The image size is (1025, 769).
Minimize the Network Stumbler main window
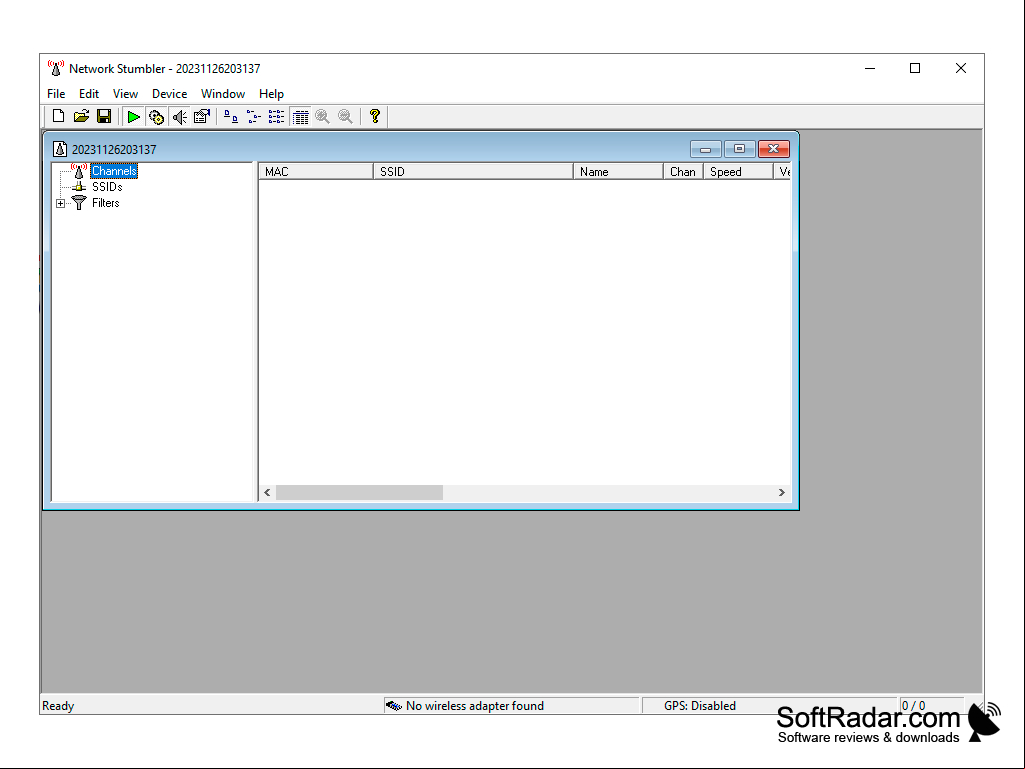tap(870, 68)
